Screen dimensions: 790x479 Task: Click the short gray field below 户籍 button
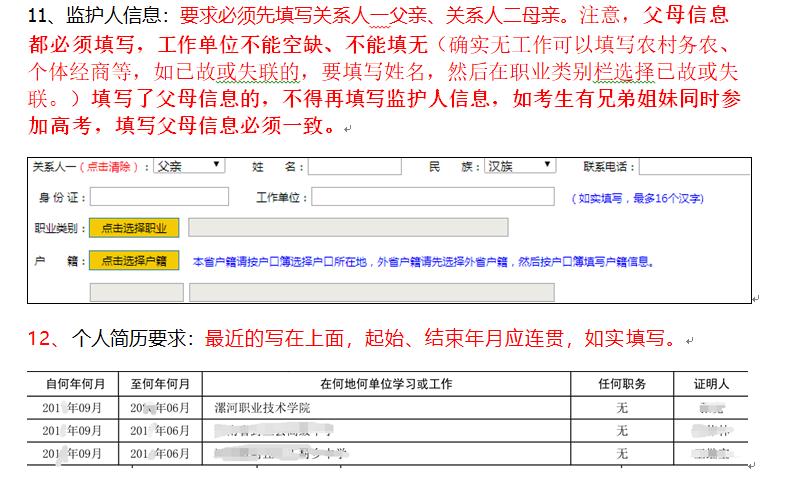click(x=136, y=292)
